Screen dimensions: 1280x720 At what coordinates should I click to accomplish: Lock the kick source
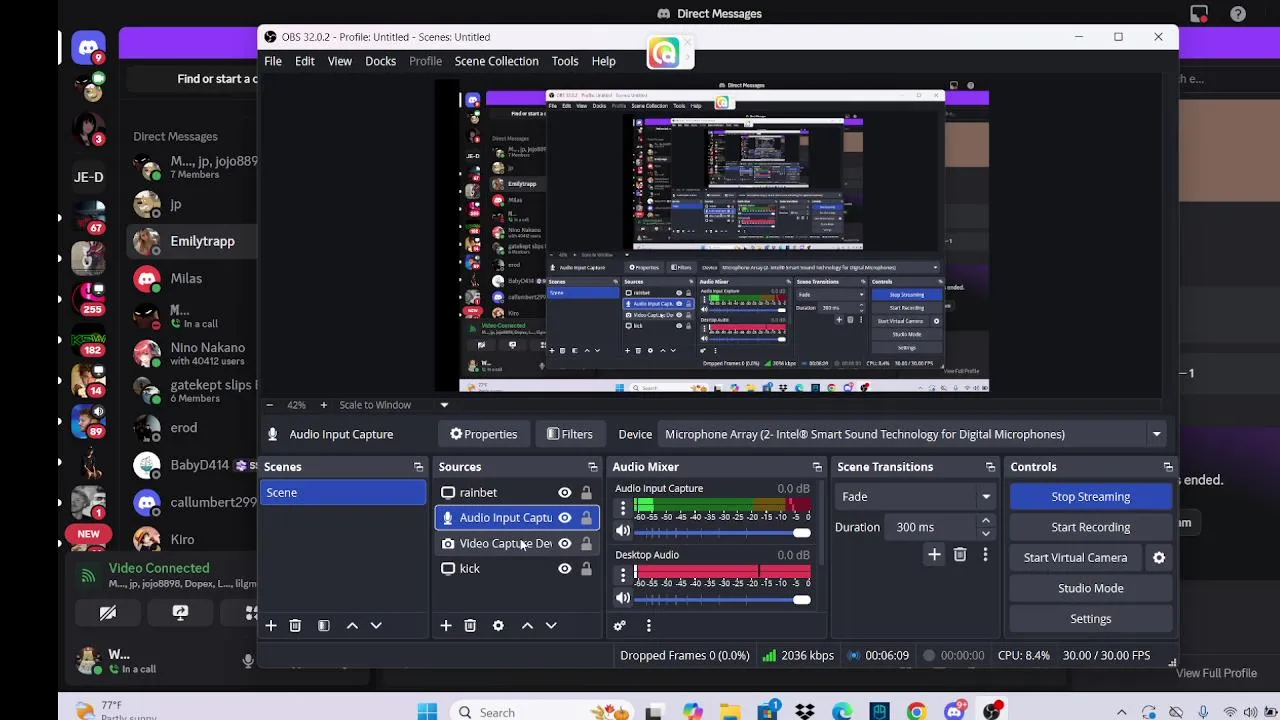586,569
